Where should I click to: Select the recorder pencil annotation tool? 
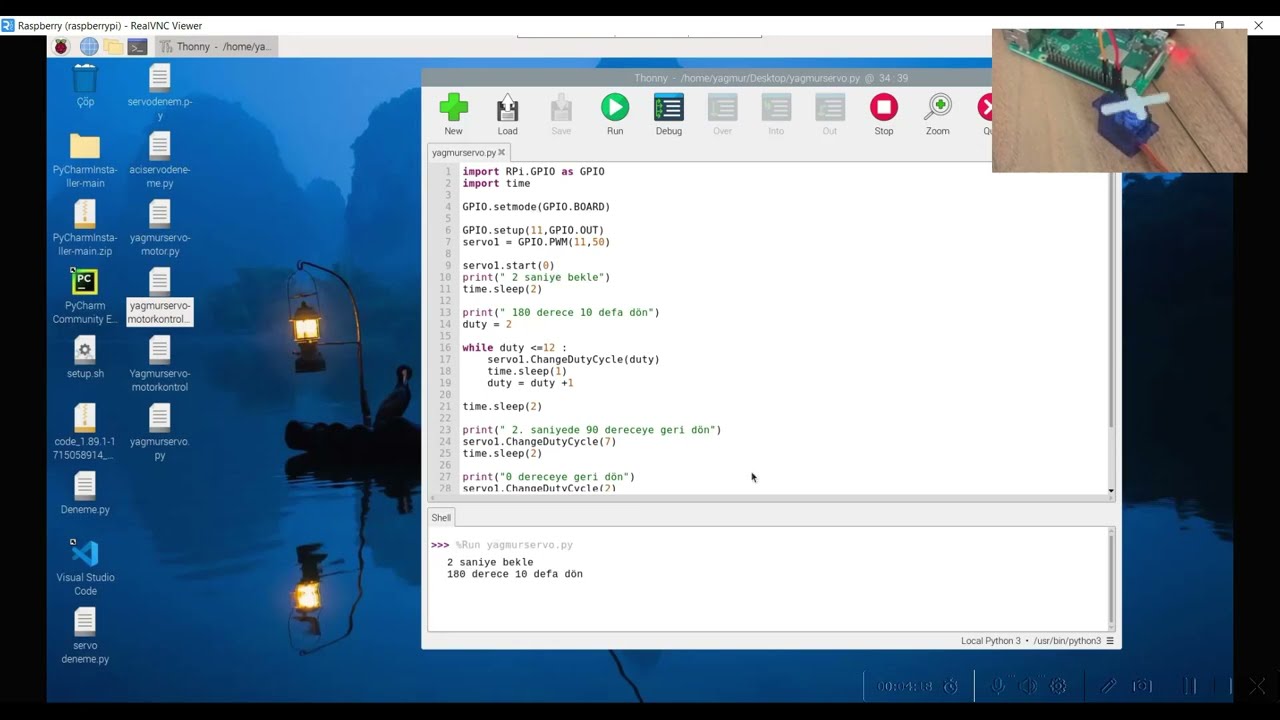click(1109, 686)
